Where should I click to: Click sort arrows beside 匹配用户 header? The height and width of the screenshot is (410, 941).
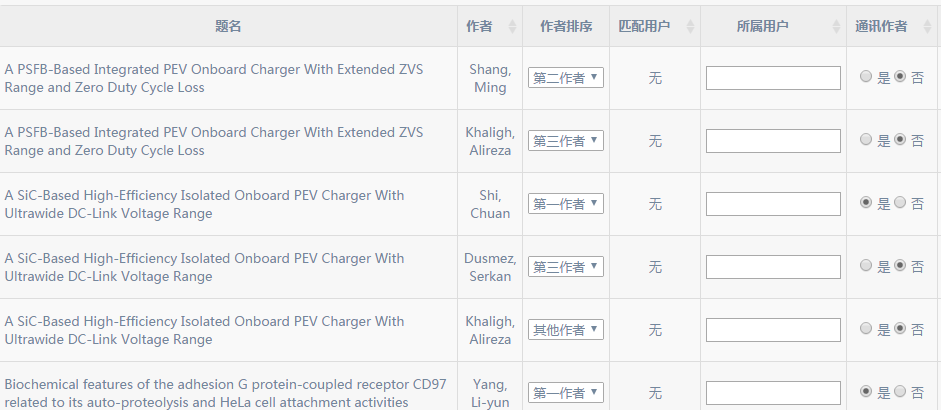point(690,26)
